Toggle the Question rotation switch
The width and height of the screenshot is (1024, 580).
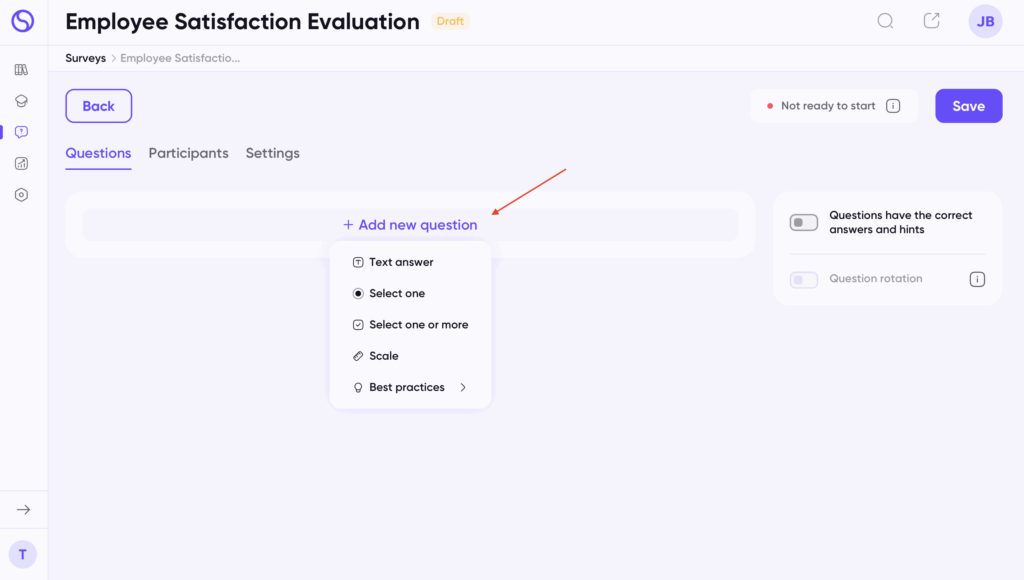coord(804,279)
